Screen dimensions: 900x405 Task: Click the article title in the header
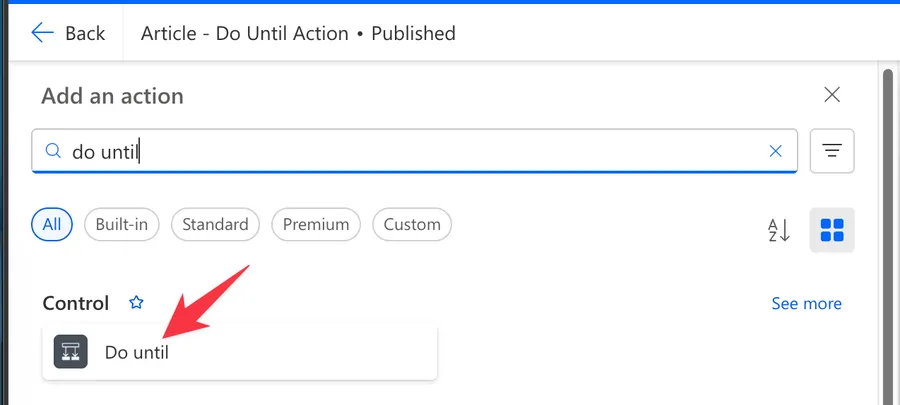coord(298,33)
